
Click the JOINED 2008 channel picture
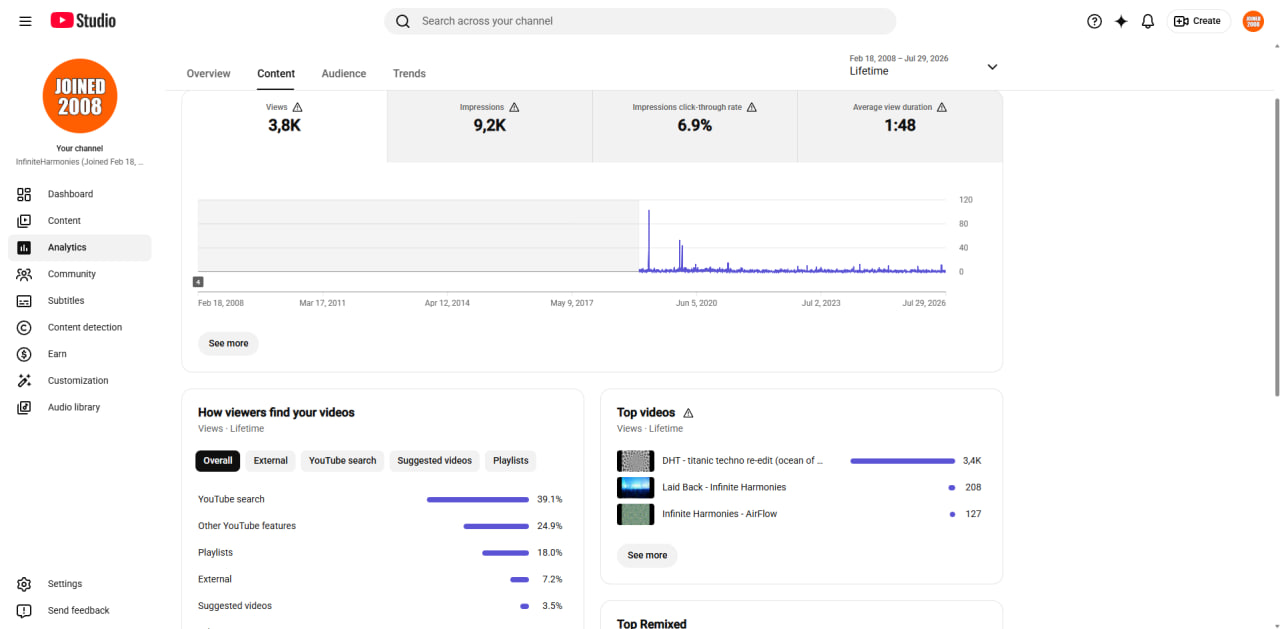[x=80, y=95]
